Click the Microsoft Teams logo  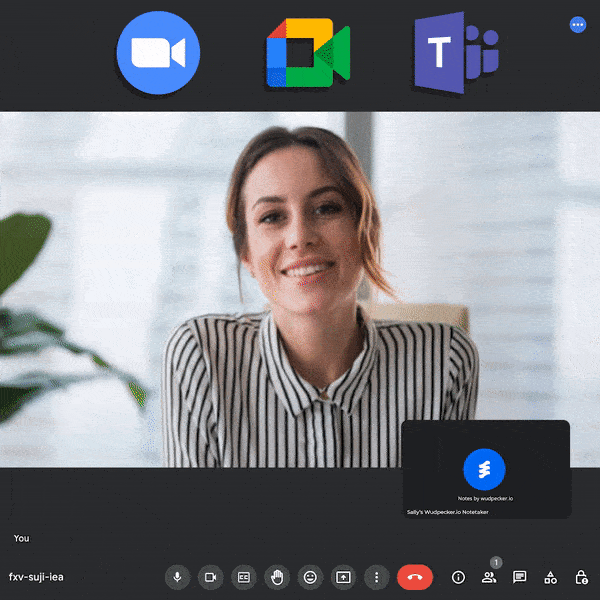[x=455, y=53]
